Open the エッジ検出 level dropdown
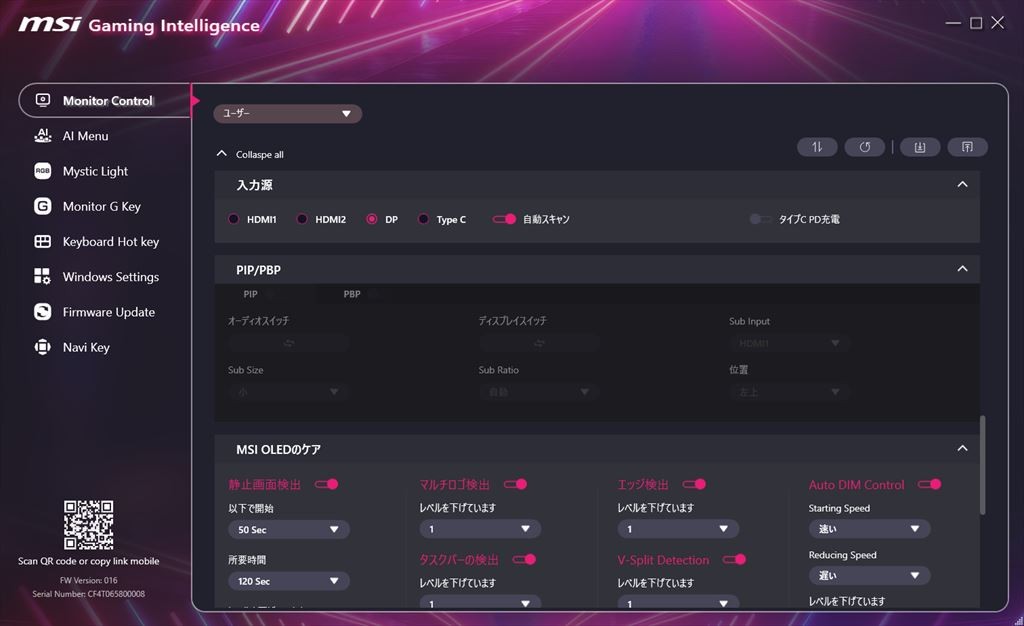The width and height of the screenshot is (1024, 626). tap(678, 529)
